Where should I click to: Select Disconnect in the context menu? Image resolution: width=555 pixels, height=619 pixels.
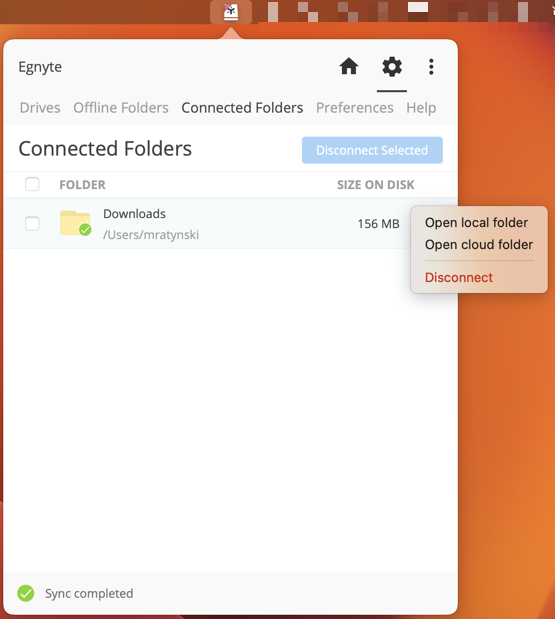pos(459,278)
